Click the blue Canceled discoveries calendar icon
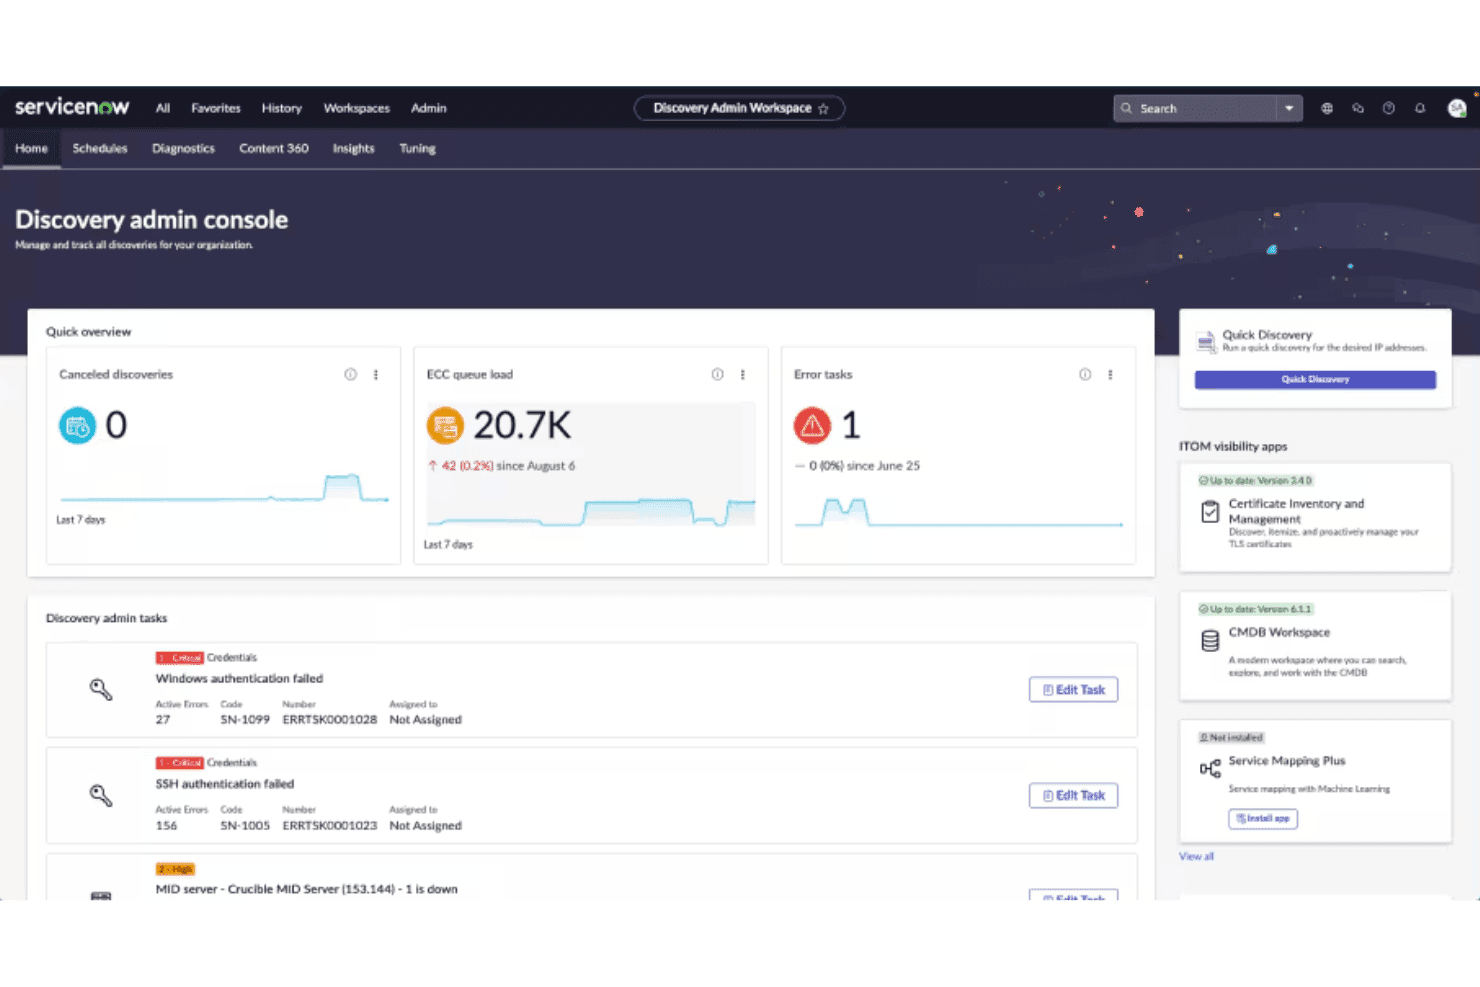 coord(77,426)
